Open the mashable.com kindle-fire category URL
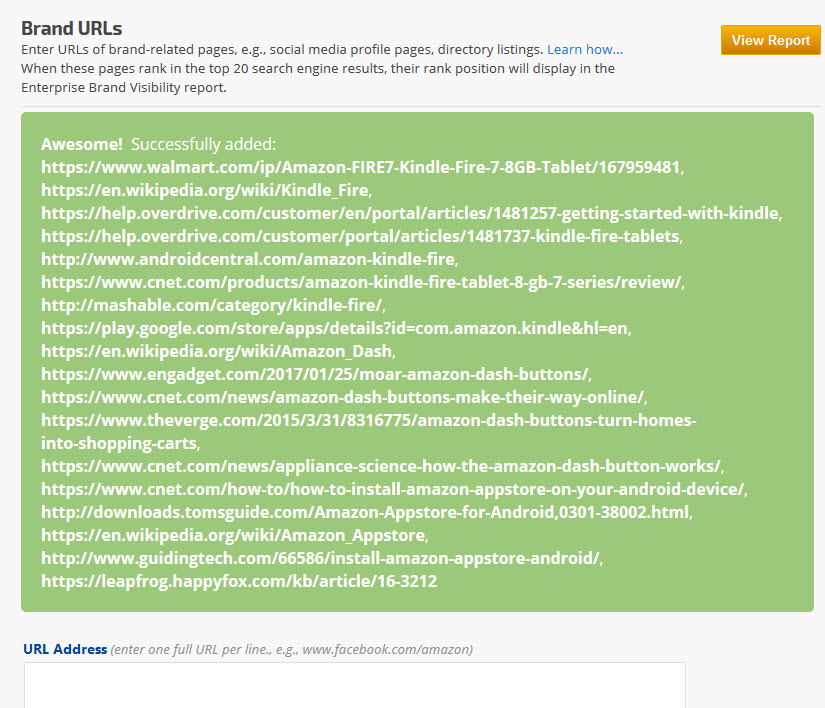Screen dimensions: 825x708 212,305
